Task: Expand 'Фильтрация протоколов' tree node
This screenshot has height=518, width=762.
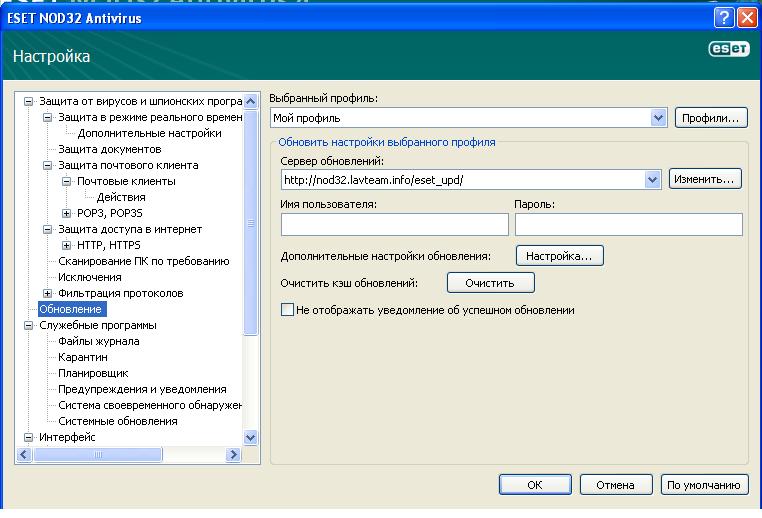Action: coord(47,293)
